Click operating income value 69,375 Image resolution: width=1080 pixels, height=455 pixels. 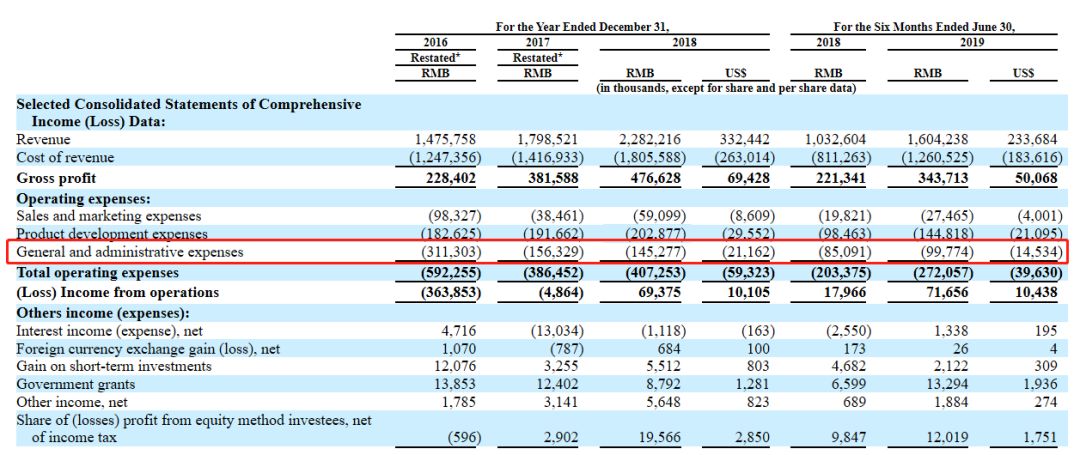[x=661, y=293]
